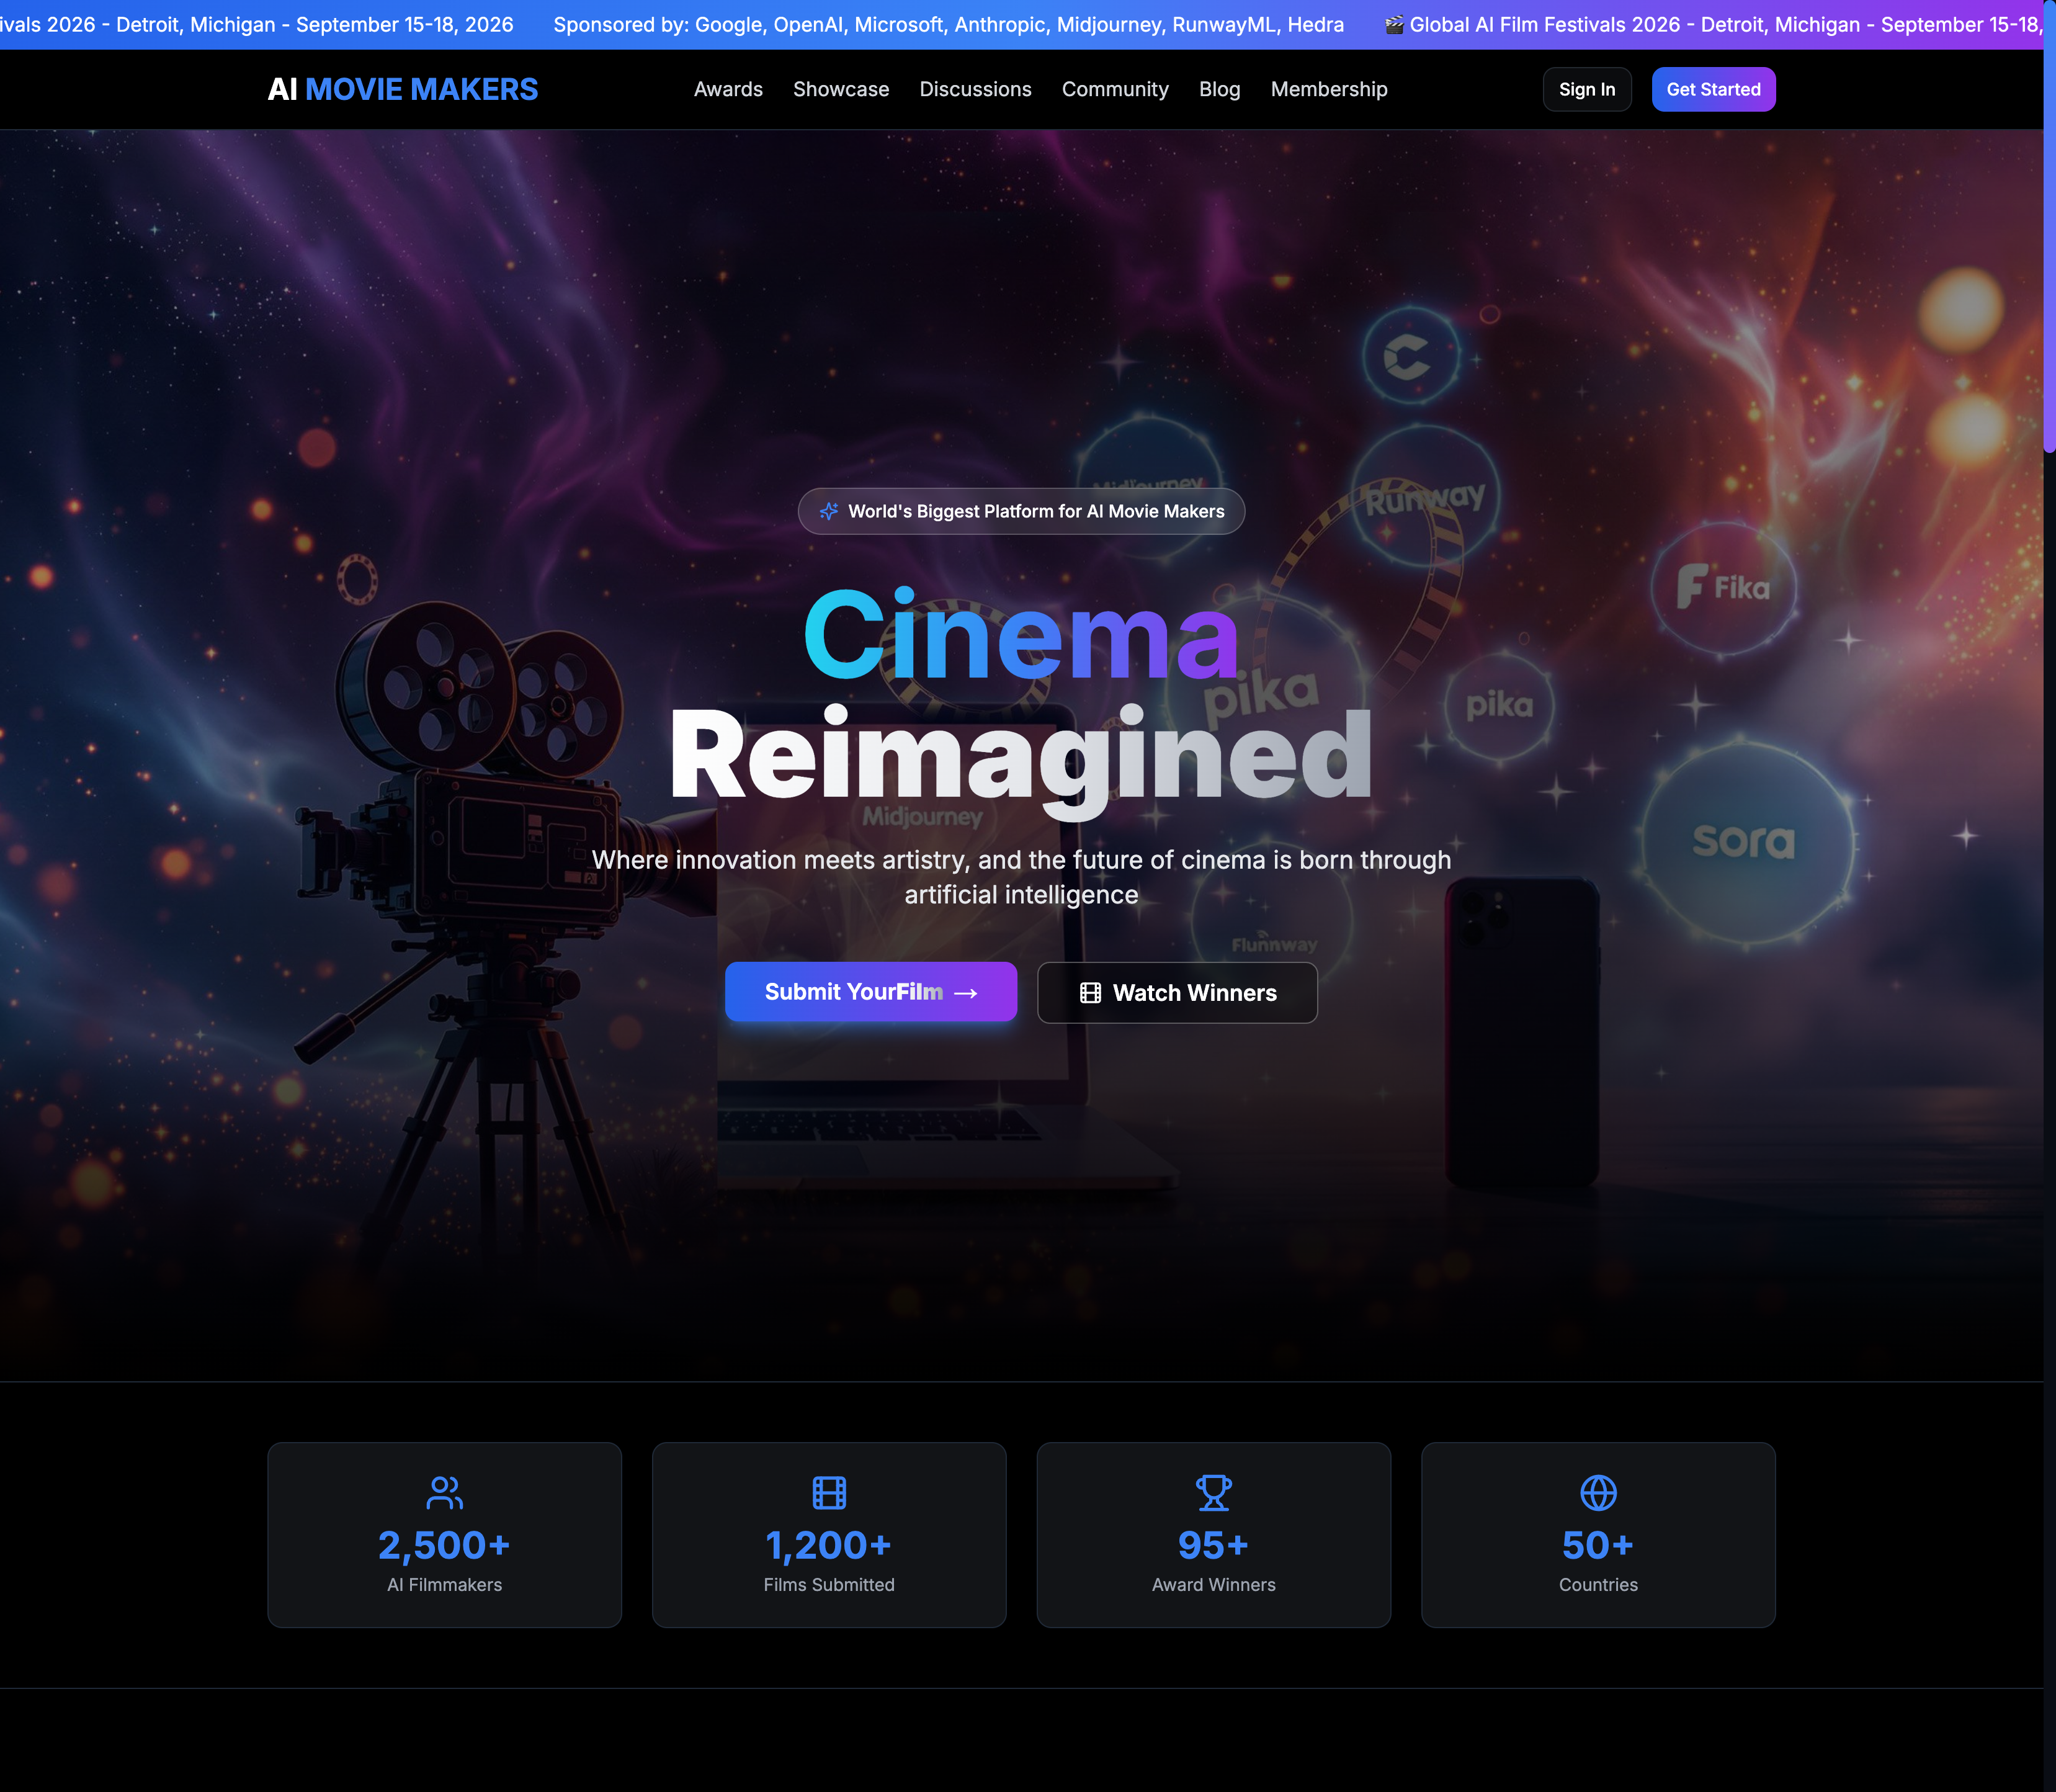
Task: View Membership options
Action: (1329, 89)
